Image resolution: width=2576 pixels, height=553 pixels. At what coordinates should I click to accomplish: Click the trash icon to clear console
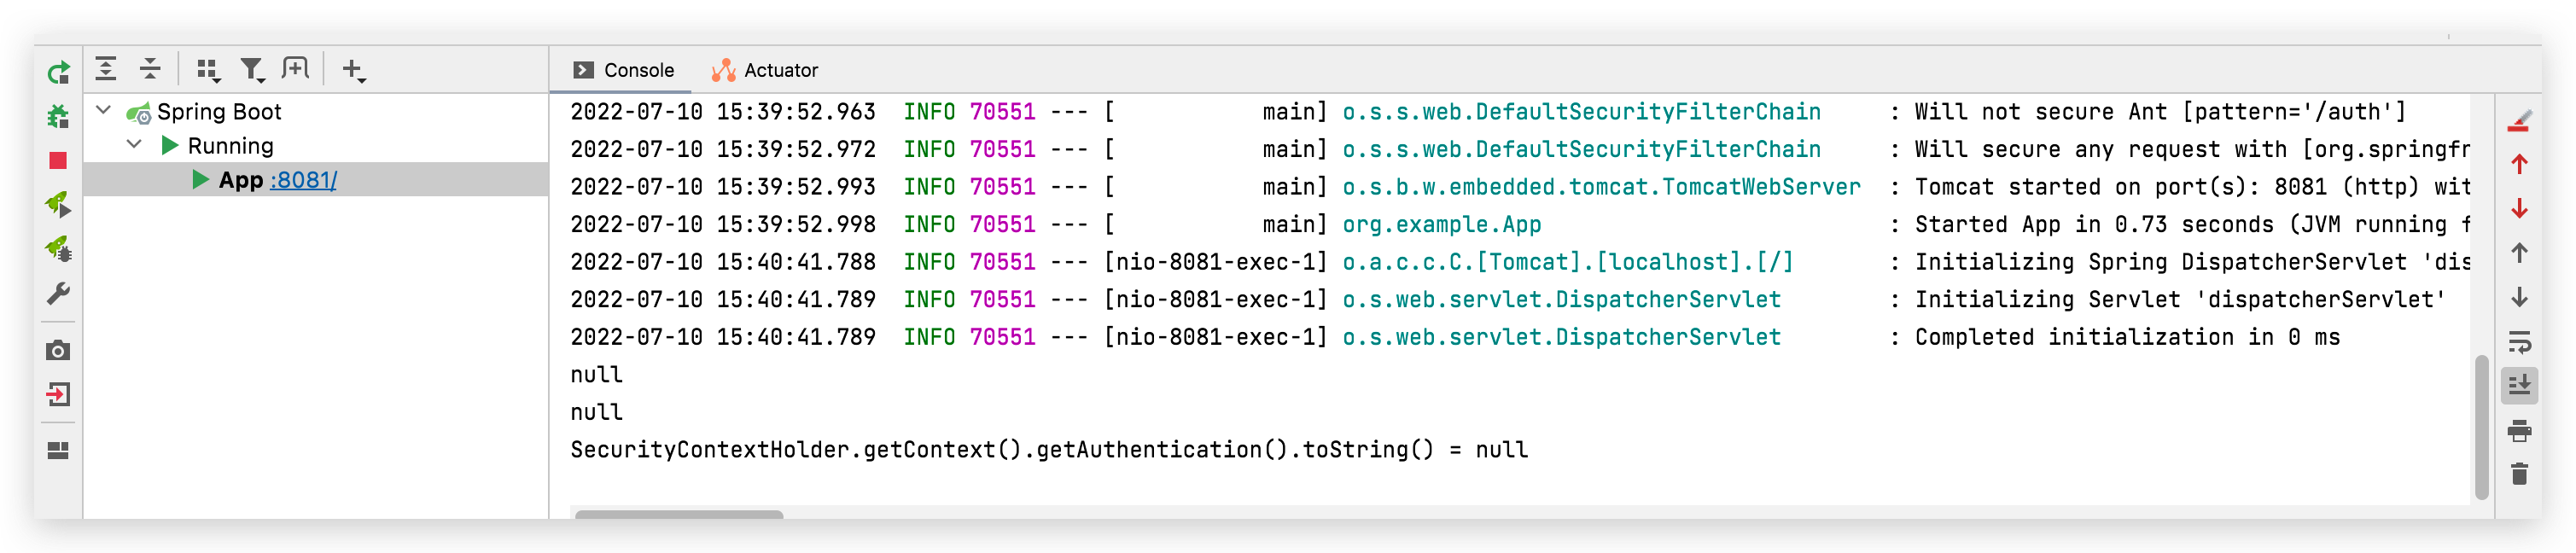tap(2519, 474)
